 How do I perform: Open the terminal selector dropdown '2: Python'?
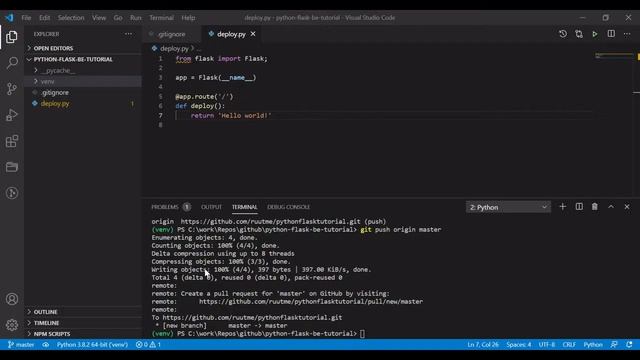coord(508,207)
